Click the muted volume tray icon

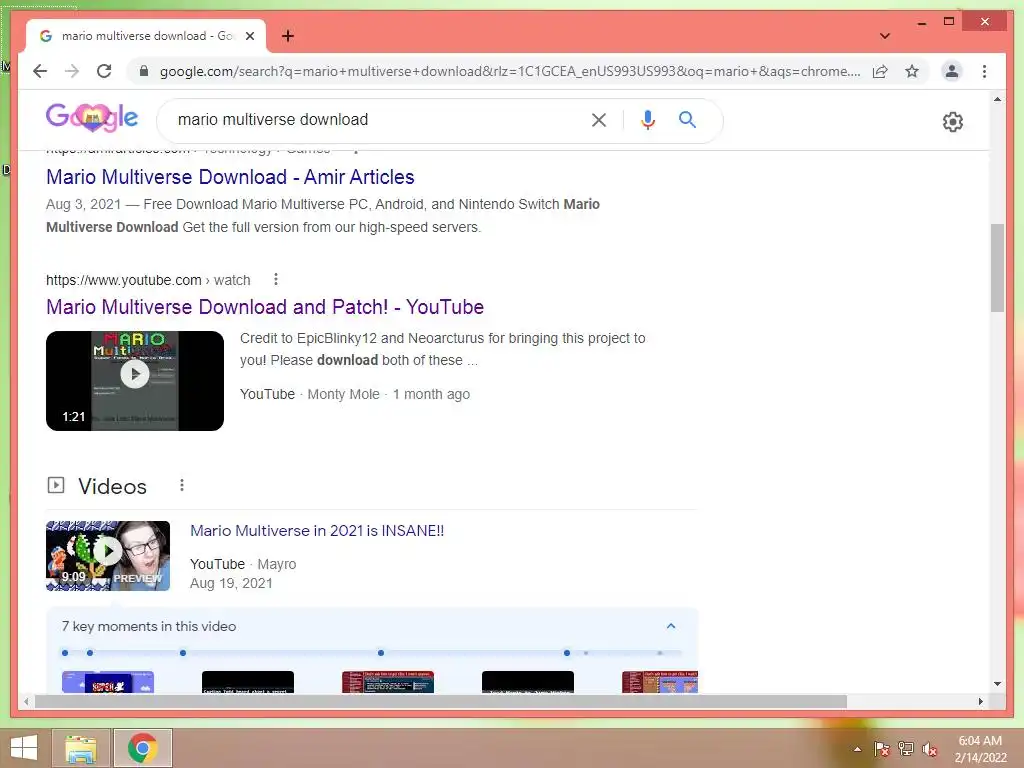tap(930, 749)
